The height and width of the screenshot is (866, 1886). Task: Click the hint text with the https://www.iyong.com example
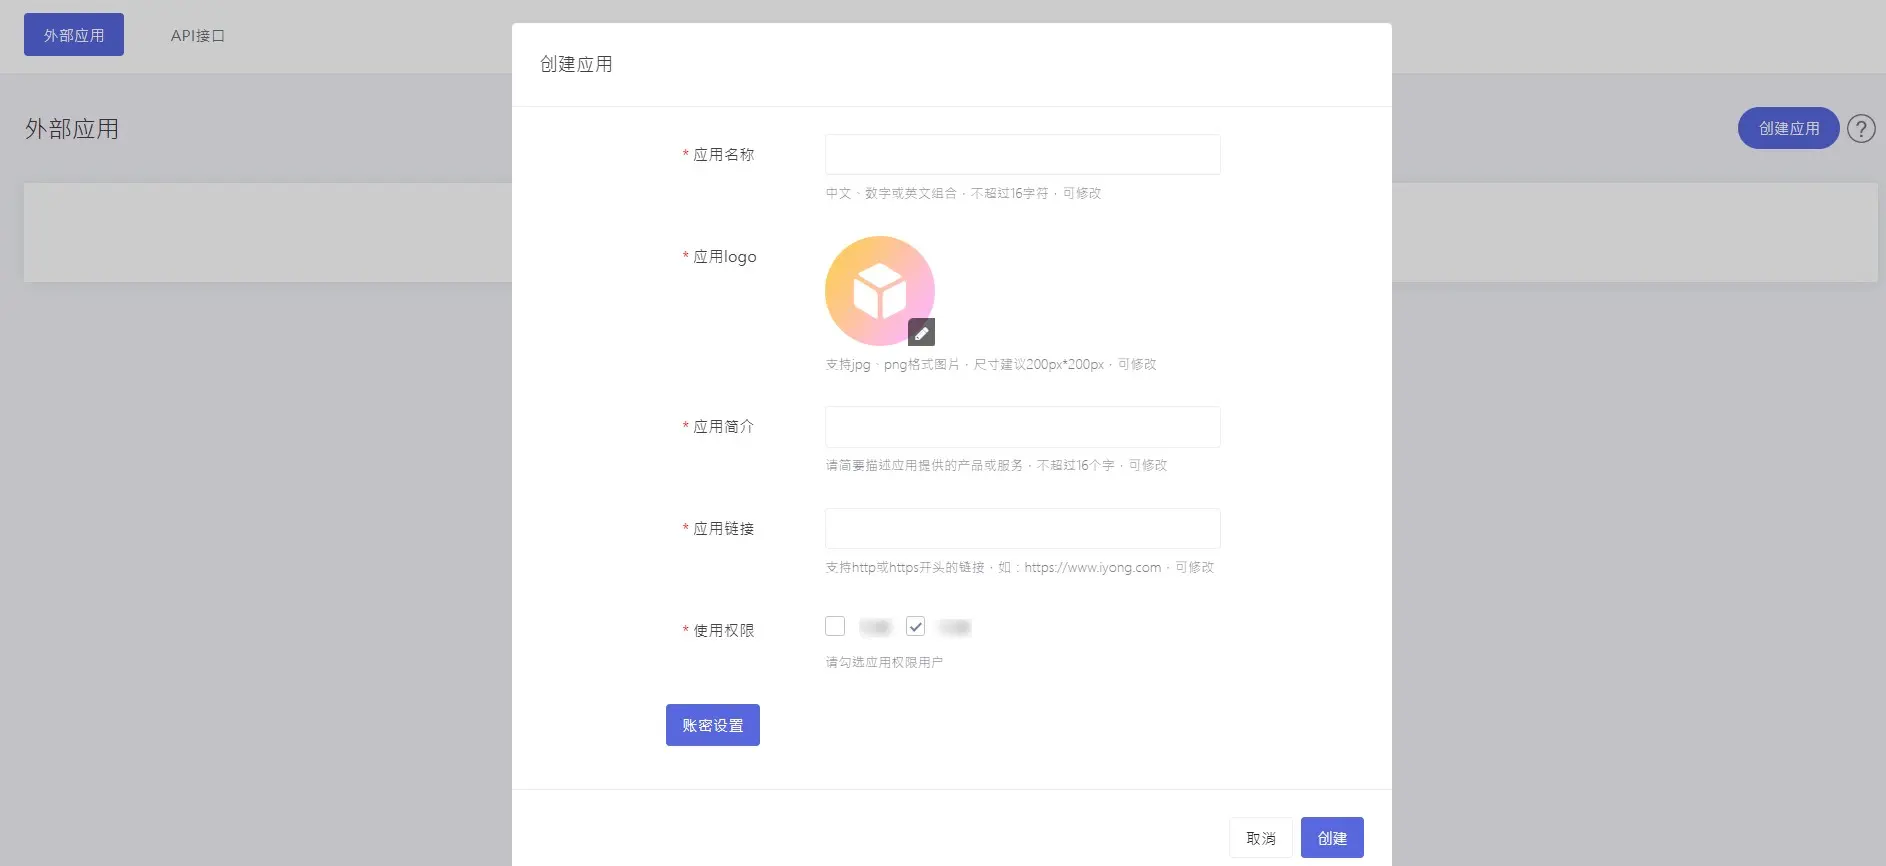(1018, 568)
